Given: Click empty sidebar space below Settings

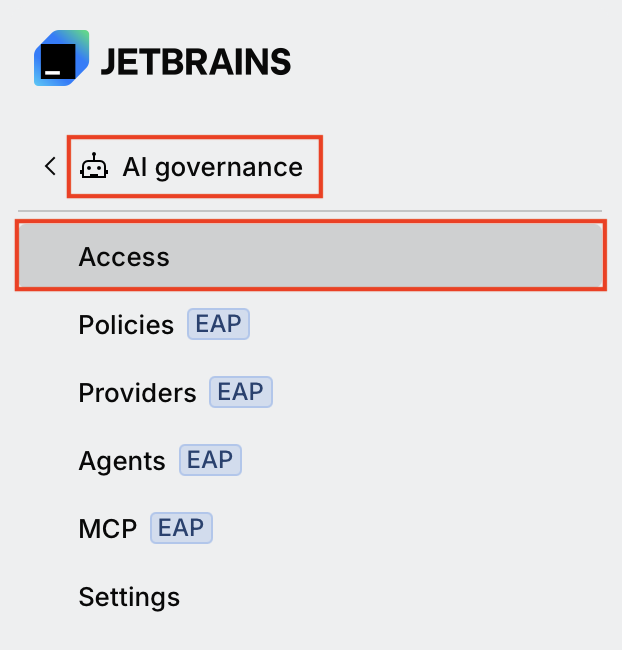Looking at the screenshot, I should (x=311, y=632).
